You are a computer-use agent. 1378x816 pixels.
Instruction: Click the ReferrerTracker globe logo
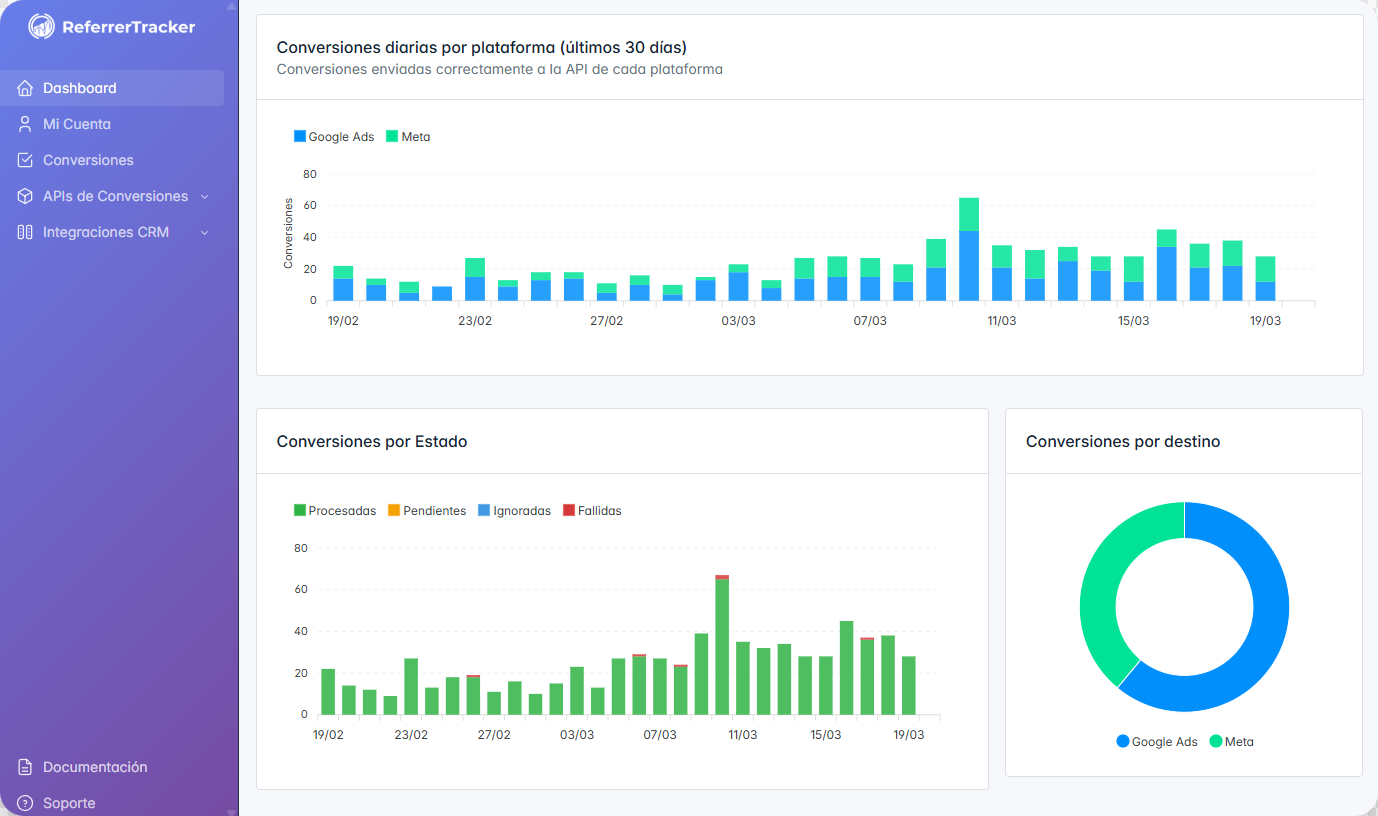coord(40,26)
